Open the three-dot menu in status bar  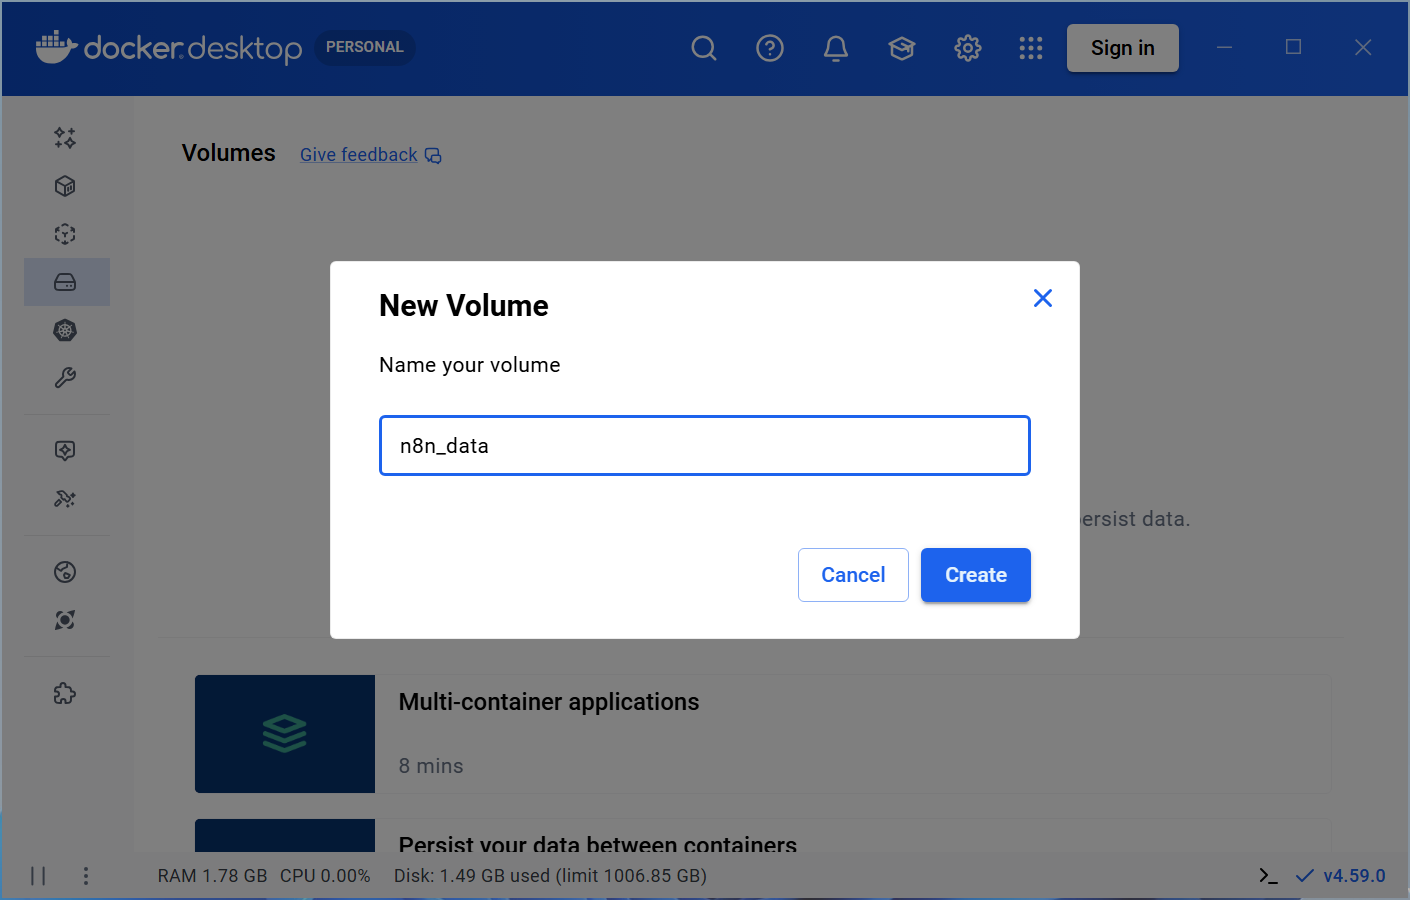click(86, 875)
